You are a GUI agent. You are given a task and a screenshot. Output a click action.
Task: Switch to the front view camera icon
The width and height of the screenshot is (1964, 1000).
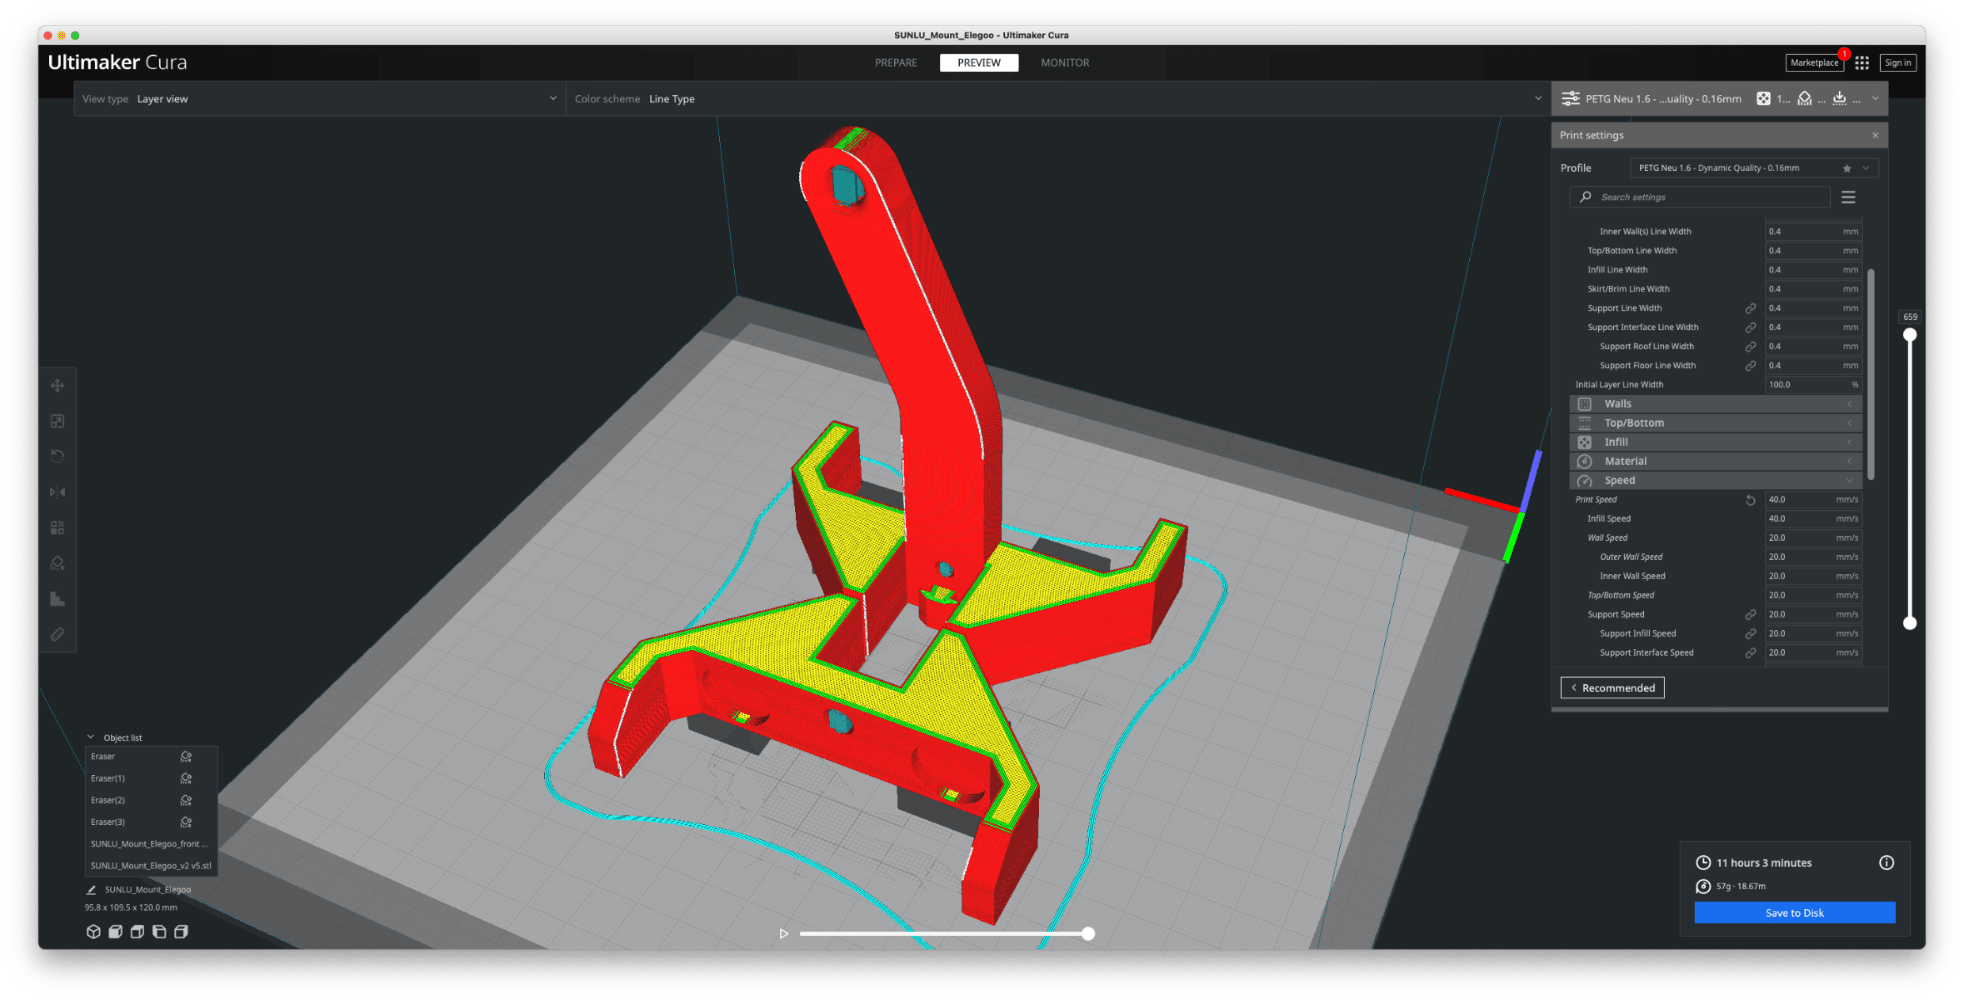click(116, 932)
